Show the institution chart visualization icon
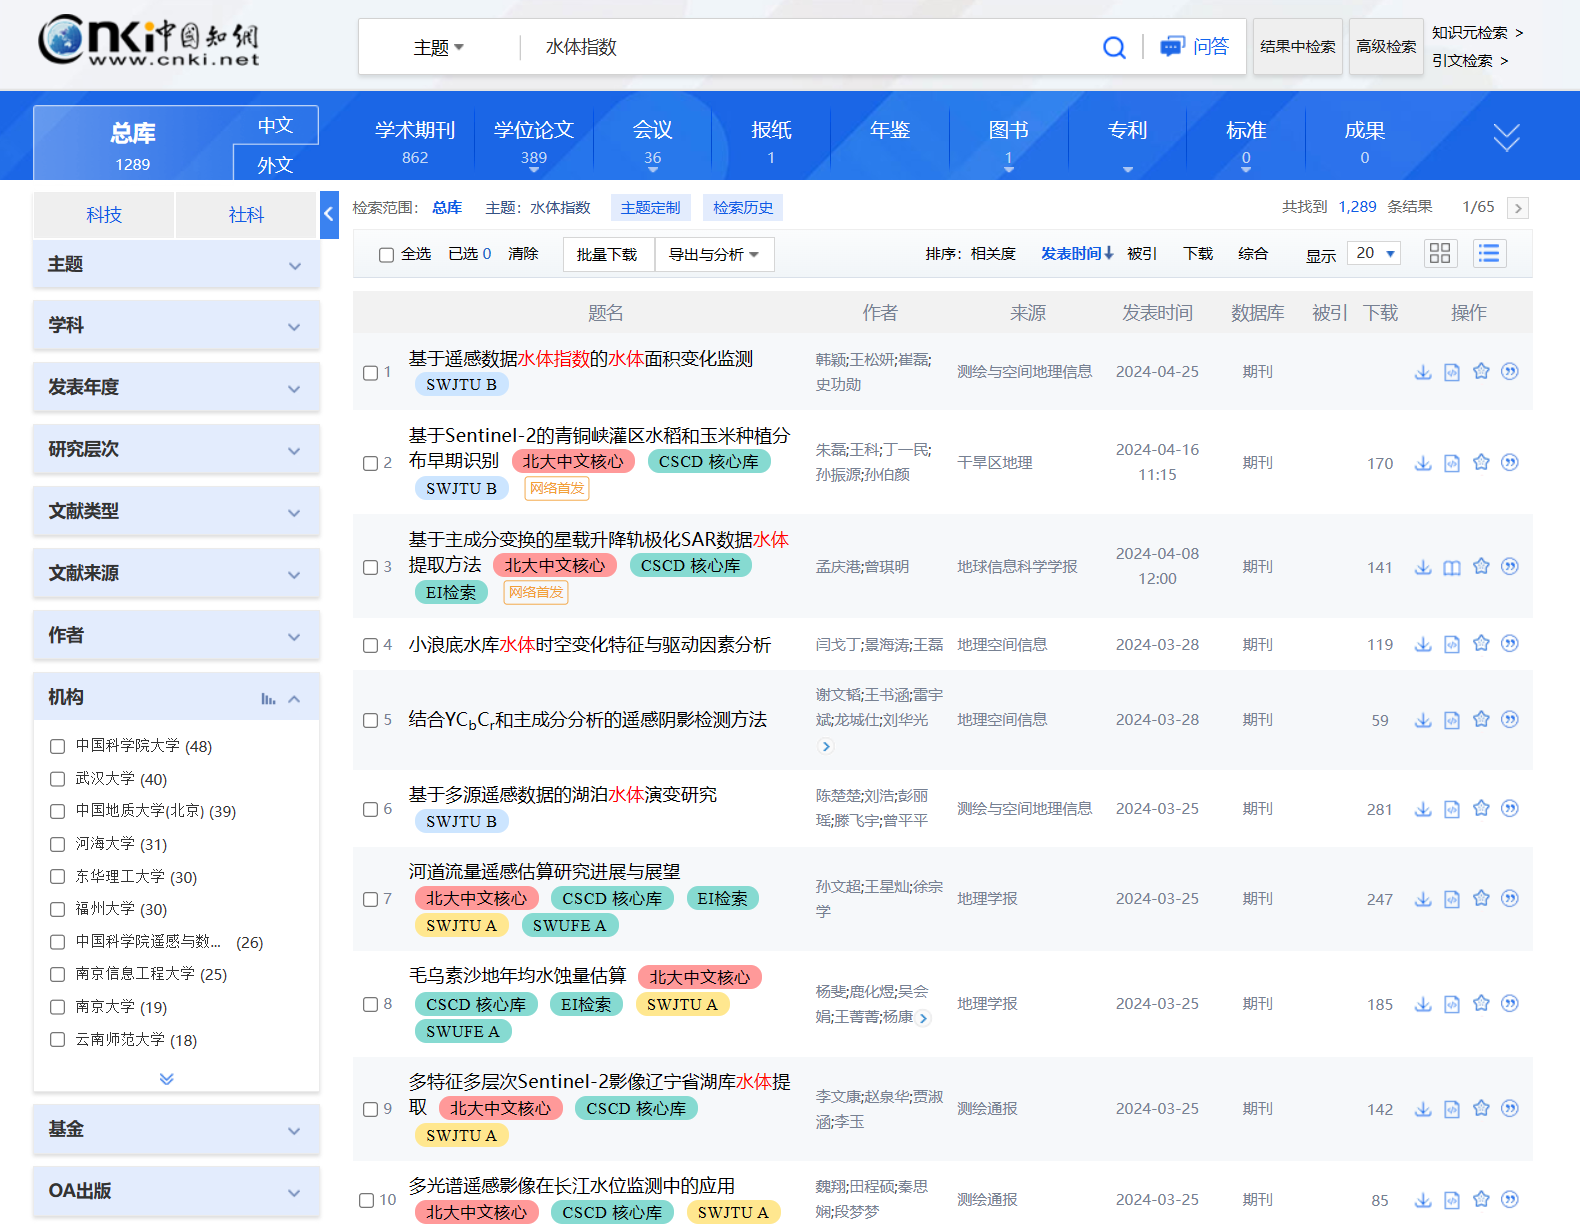The image size is (1580, 1232). click(x=268, y=699)
